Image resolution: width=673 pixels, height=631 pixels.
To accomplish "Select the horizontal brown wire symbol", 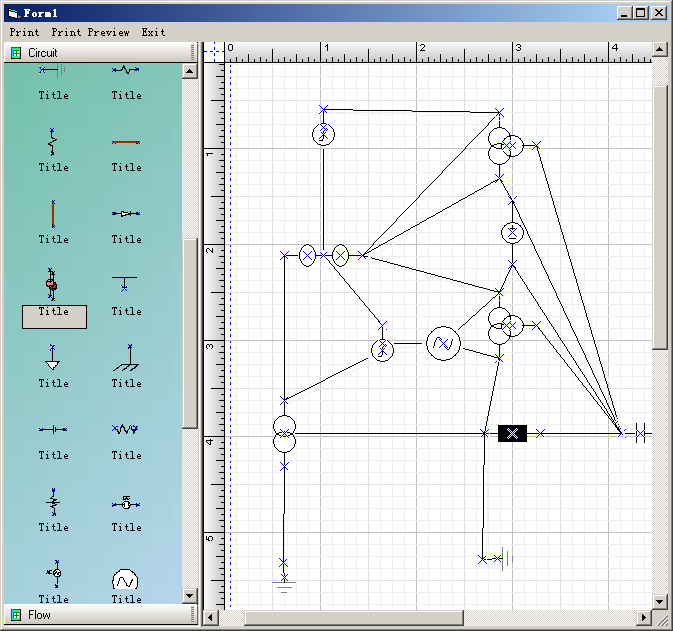I will (126, 142).
